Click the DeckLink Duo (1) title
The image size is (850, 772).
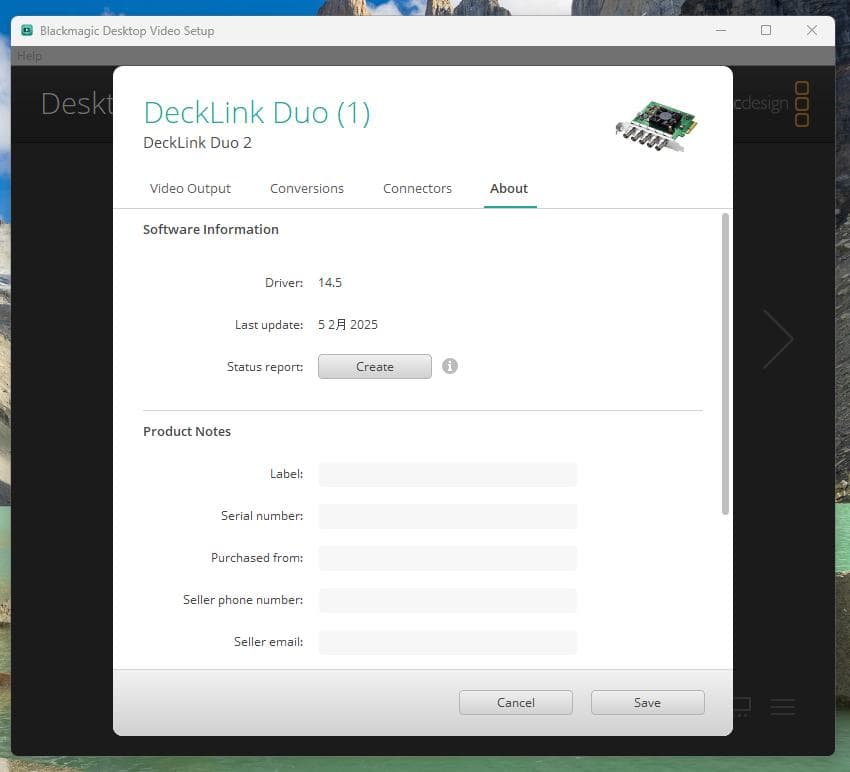point(257,113)
